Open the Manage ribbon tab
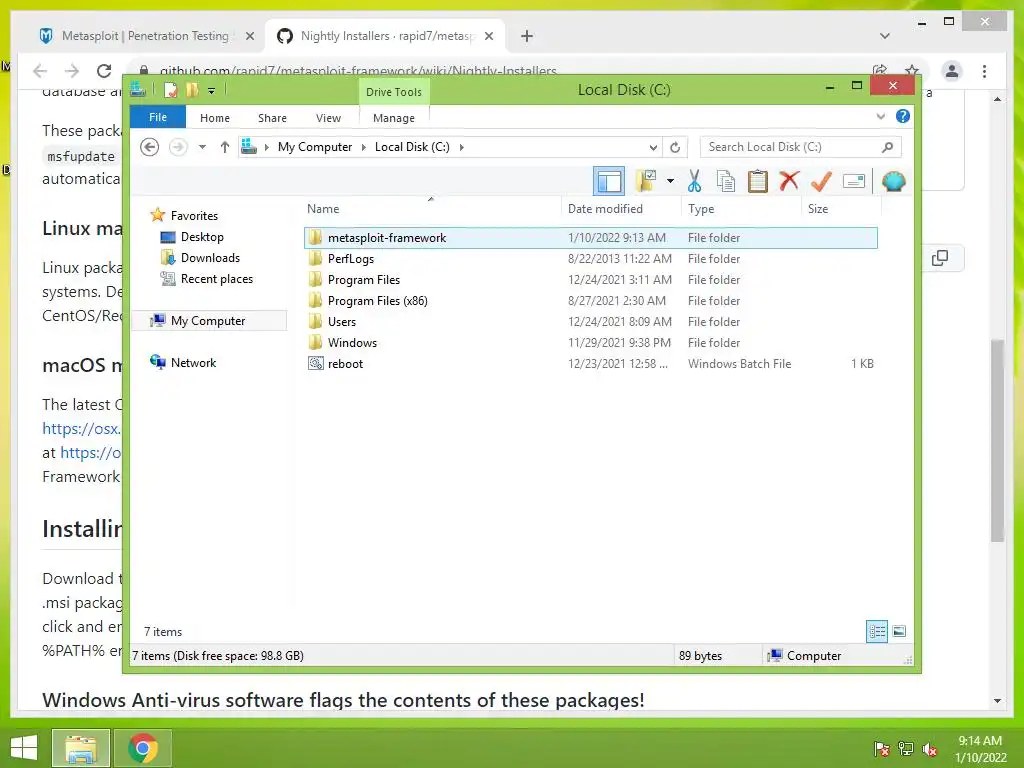The image size is (1024, 768). (x=394, y=118)
